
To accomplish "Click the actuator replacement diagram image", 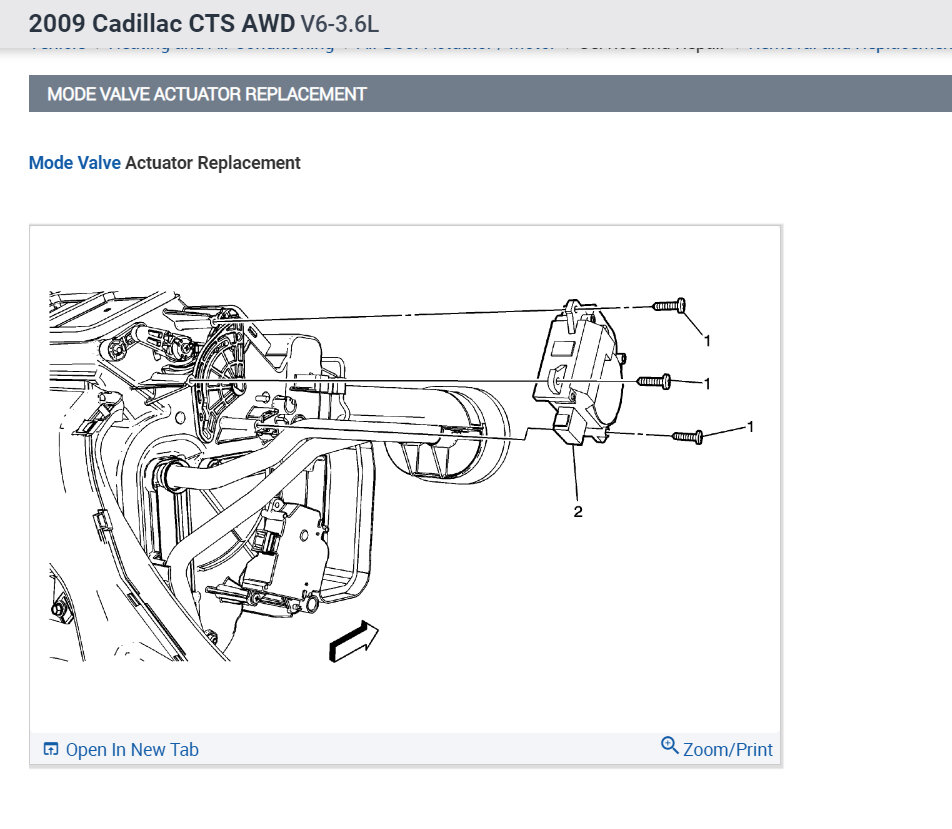I will click(405, 477).
